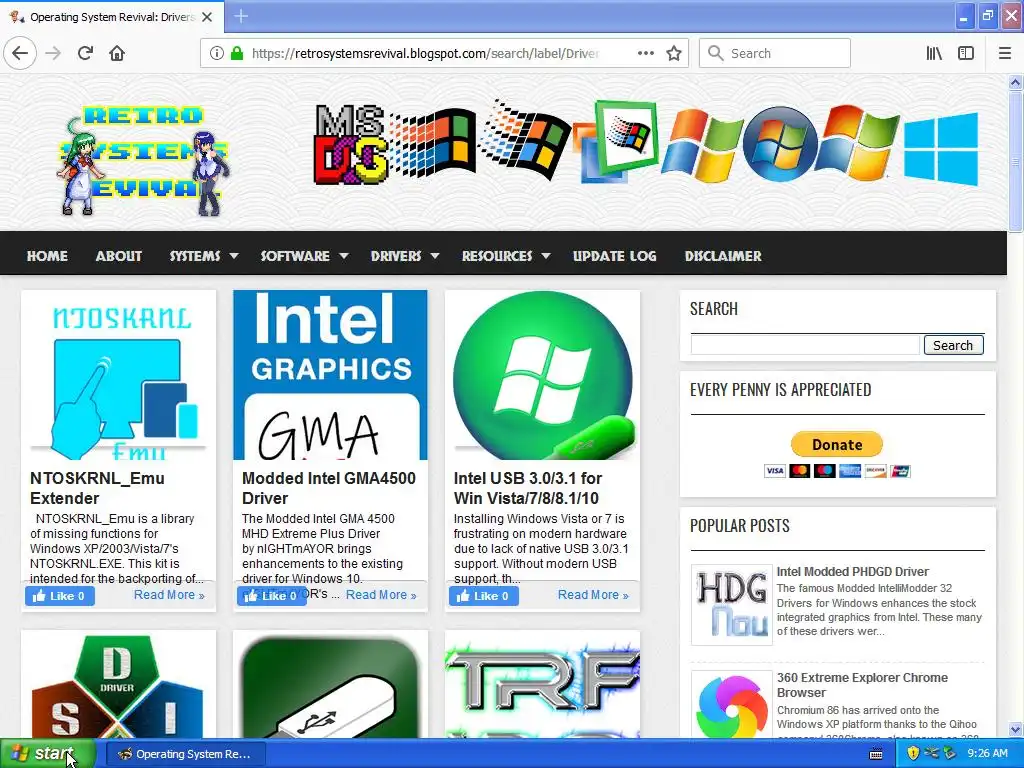Open the SDI driver post thumbnail
The width and height of the screenshot is (1024, 768).
(x=118, y=684)
